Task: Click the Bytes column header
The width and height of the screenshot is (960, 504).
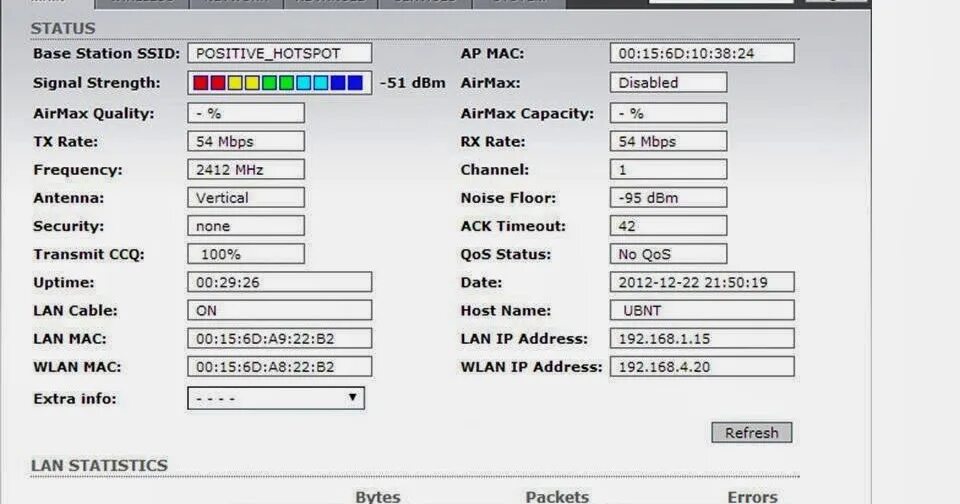Action: point(378,497)
